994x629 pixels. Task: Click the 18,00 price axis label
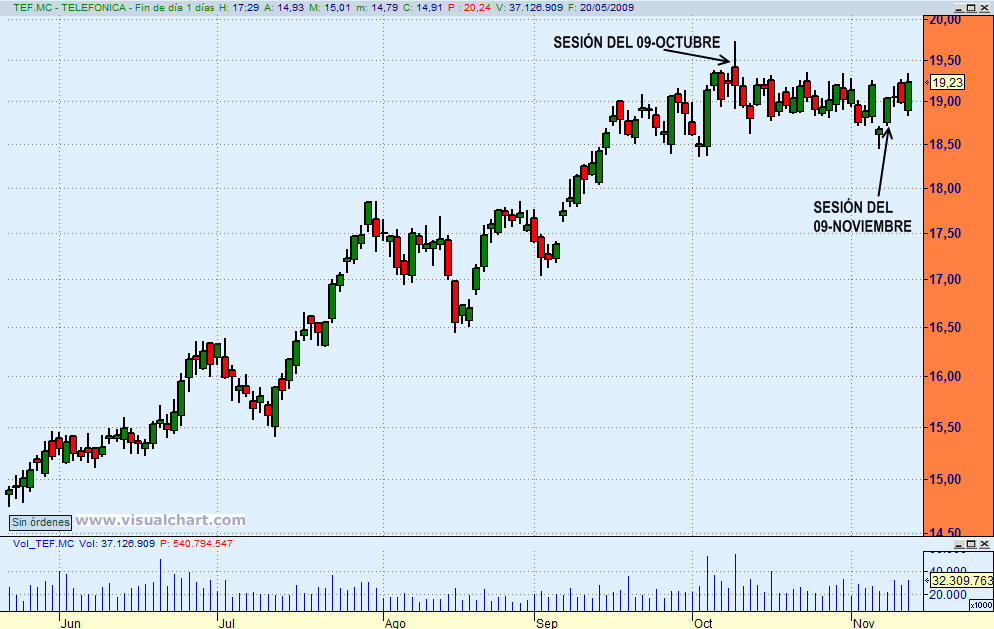(945, 188)
